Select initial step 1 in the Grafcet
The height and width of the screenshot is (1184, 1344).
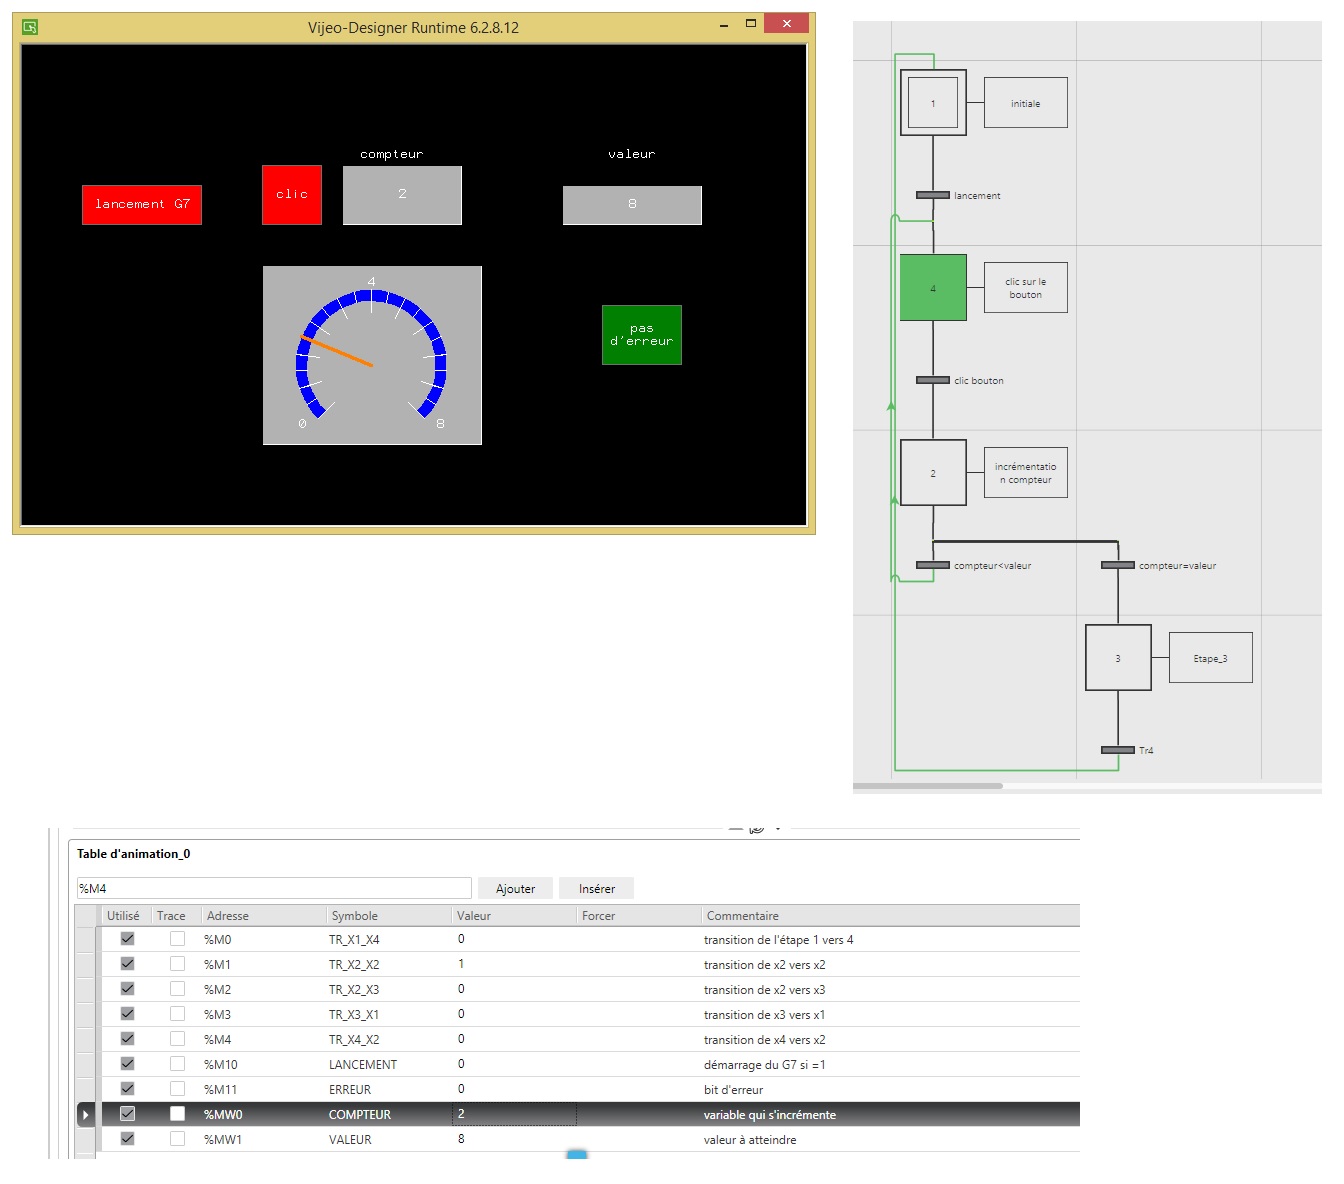click(933, 103)
